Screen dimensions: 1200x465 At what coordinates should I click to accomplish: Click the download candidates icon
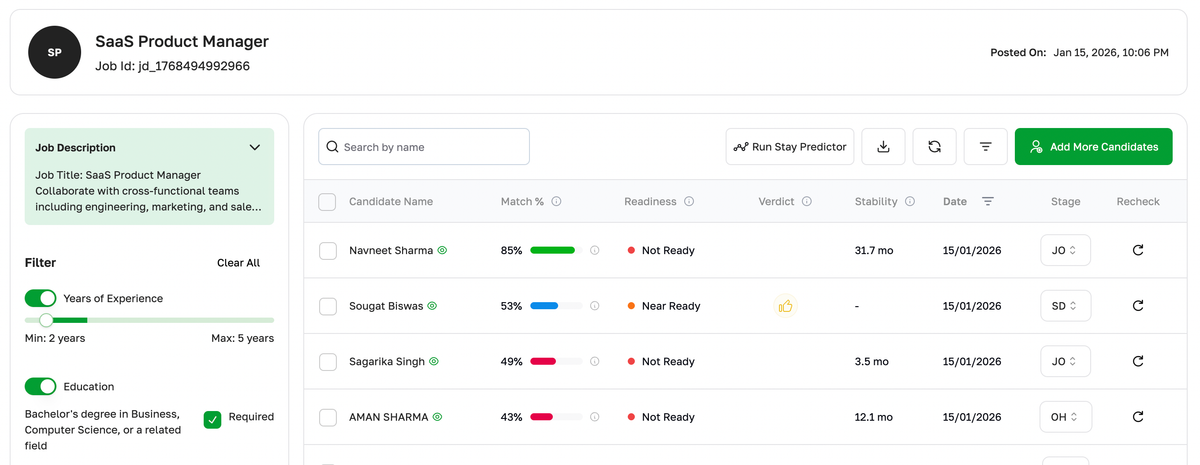(883, 147)
